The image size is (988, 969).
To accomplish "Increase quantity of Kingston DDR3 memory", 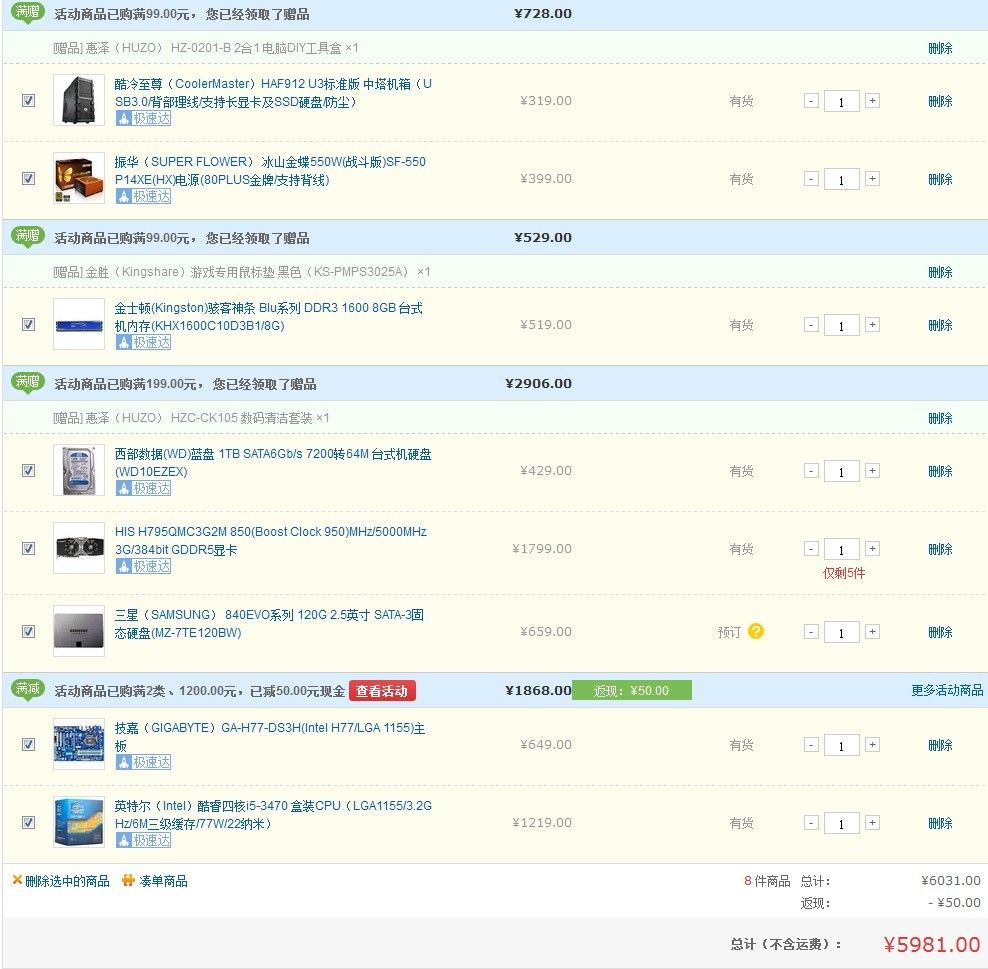I will [872, 325].
